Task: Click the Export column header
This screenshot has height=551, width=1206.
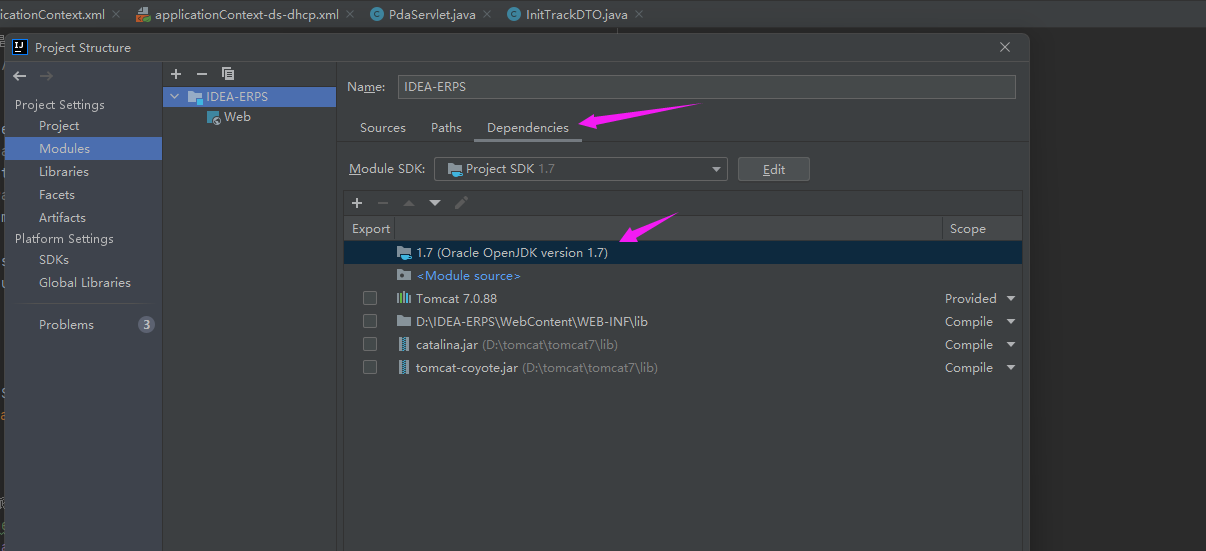Action: pos(371,229)
